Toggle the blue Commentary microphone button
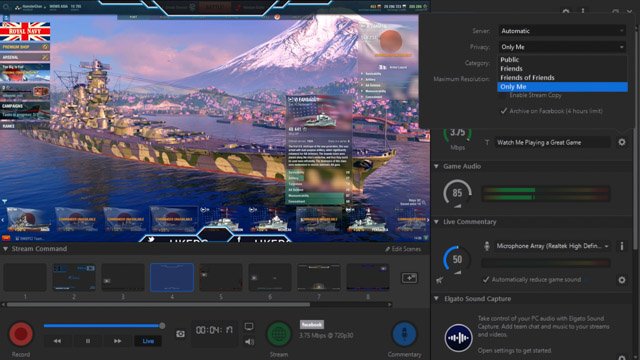 coord(404,333)
